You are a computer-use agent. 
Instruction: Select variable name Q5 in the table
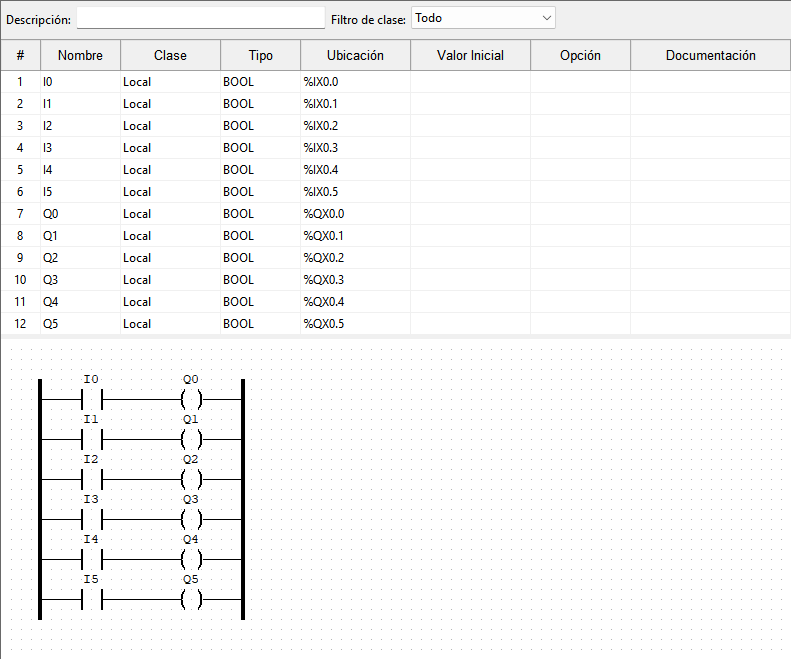(x=80, y=324)
